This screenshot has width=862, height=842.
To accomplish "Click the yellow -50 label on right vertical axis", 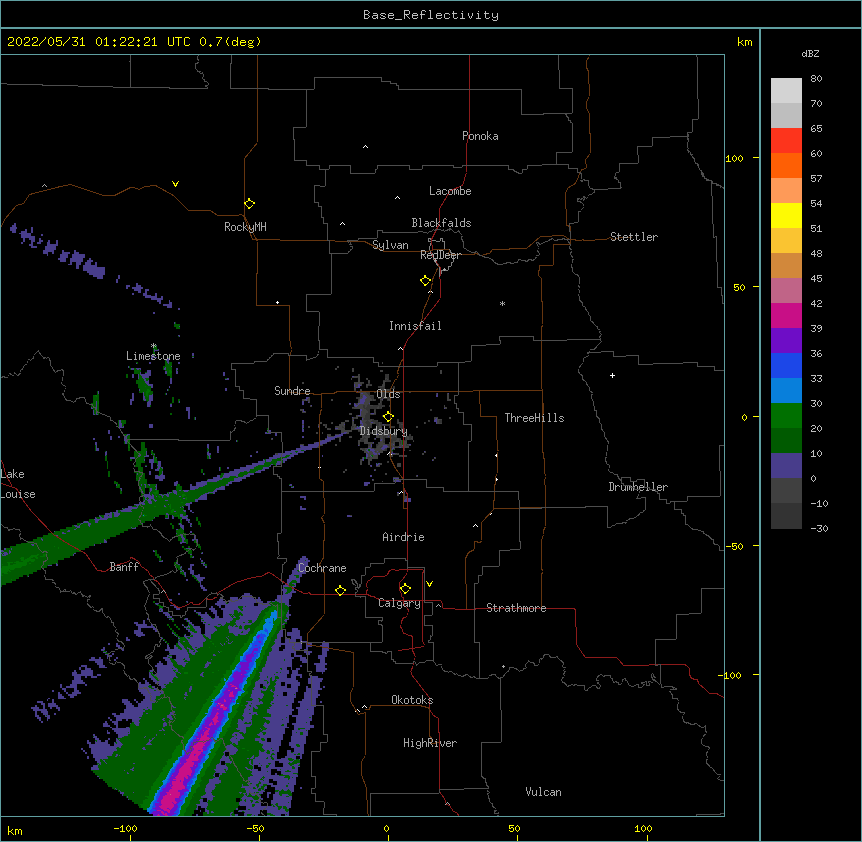I will tap(734, 546).
